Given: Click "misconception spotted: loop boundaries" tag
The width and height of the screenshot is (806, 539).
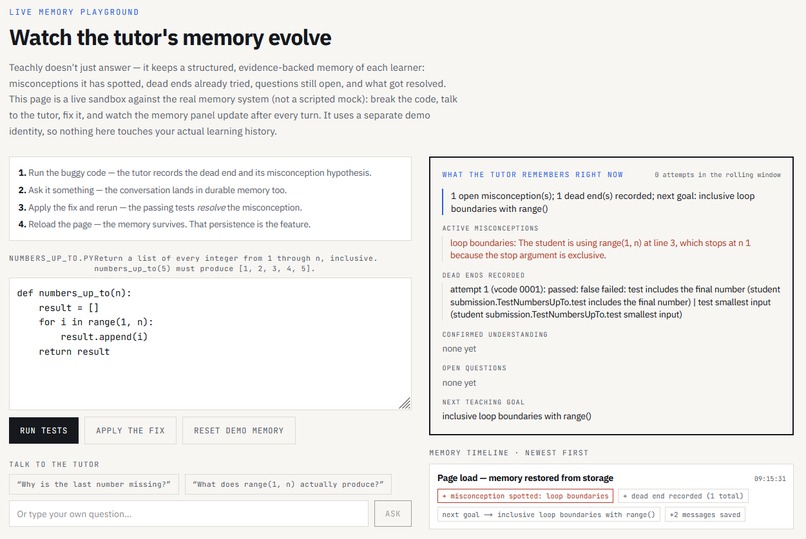Looking at the screenshot, I should point(525,496).
